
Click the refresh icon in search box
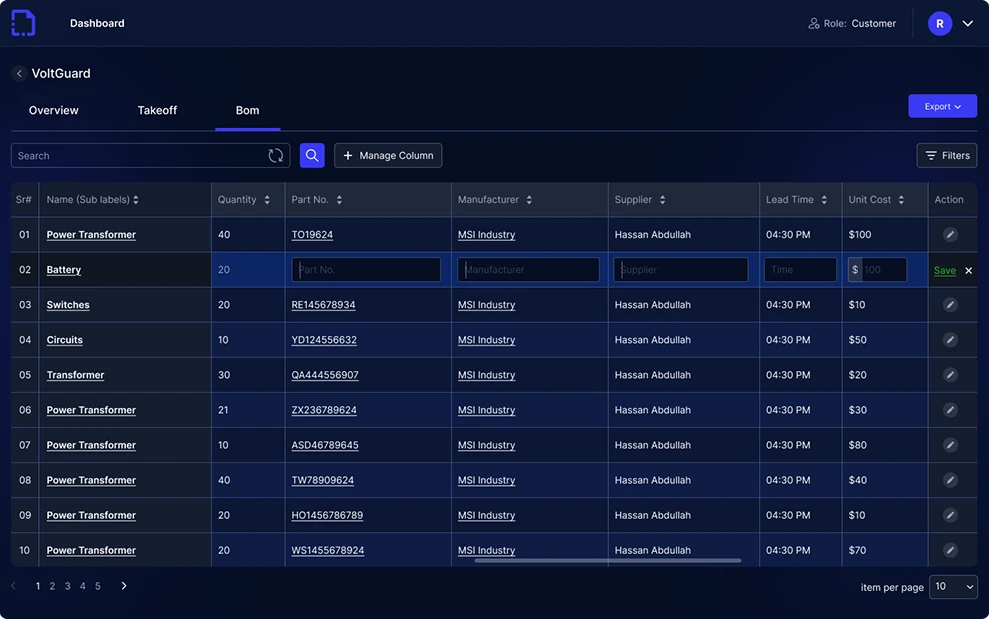pyautogui.click(x=276, y=155)
